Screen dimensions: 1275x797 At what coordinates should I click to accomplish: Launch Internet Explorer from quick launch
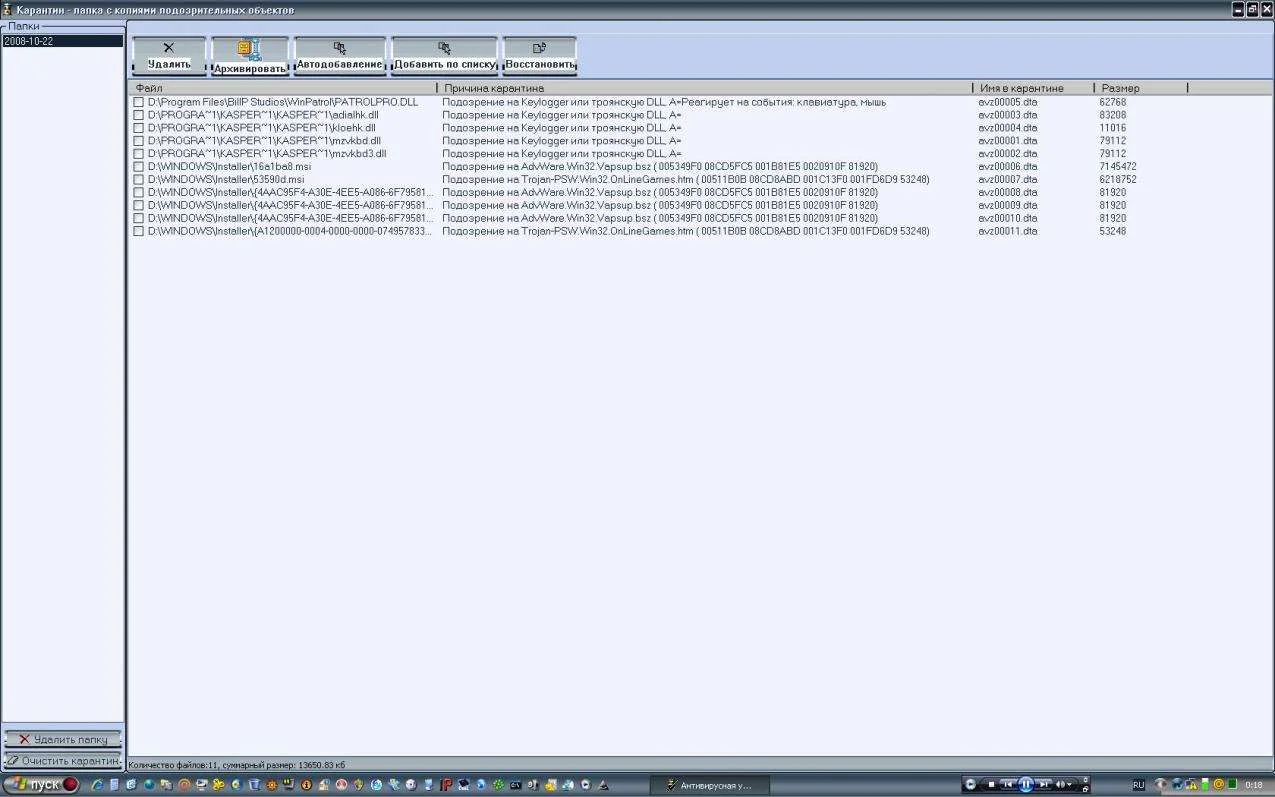coord(99,785)
